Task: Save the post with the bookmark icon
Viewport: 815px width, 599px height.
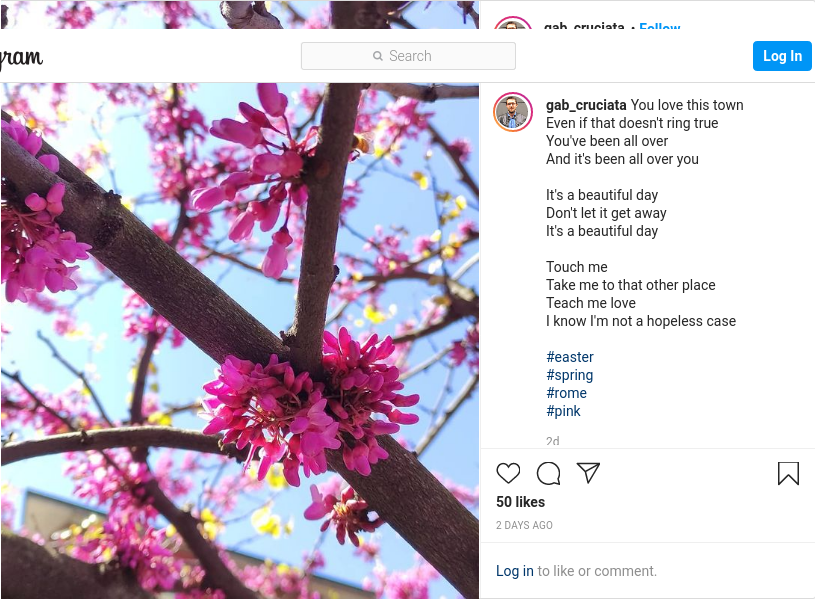Action: coord(788,473)
